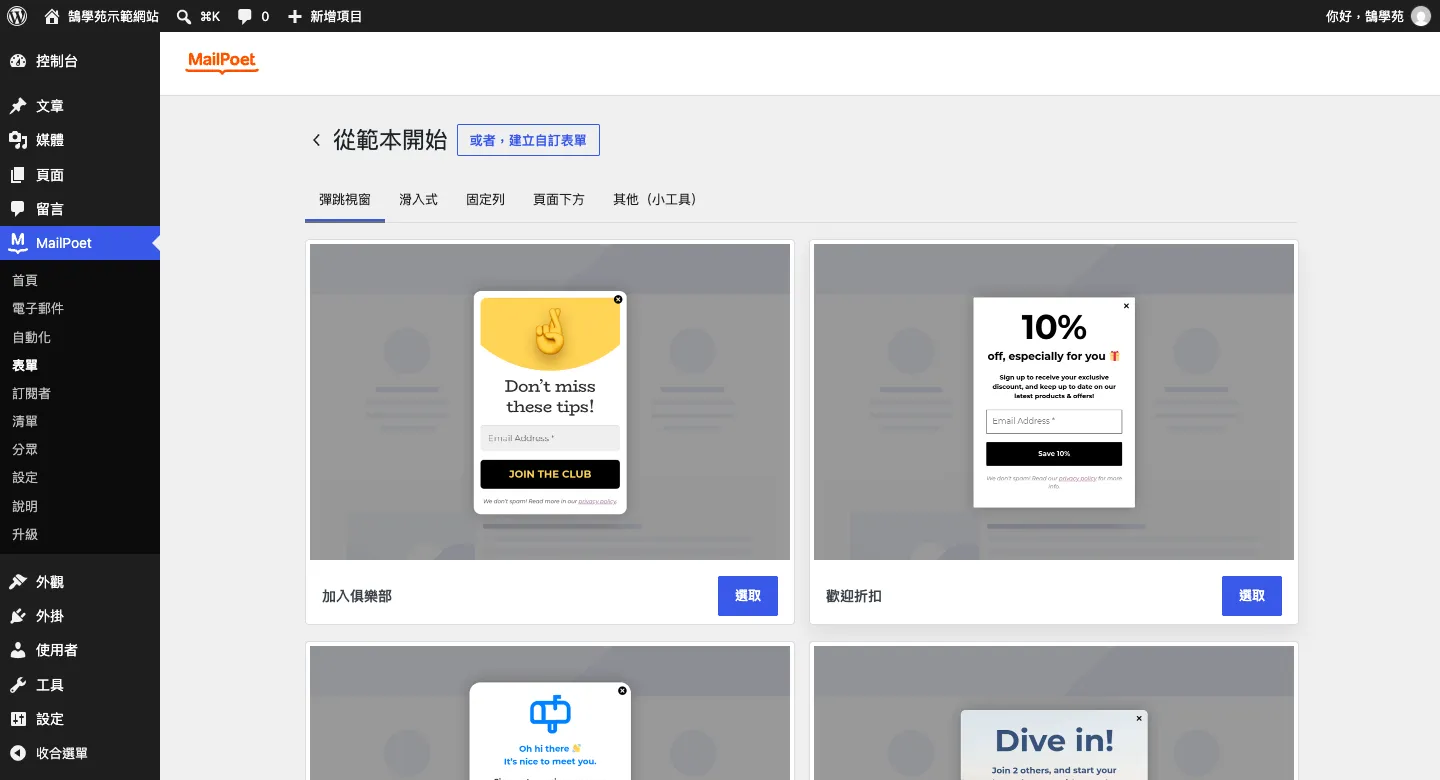Open 自動化 in MailPoet submenu
1440x780 pixels.
[31, 338]
